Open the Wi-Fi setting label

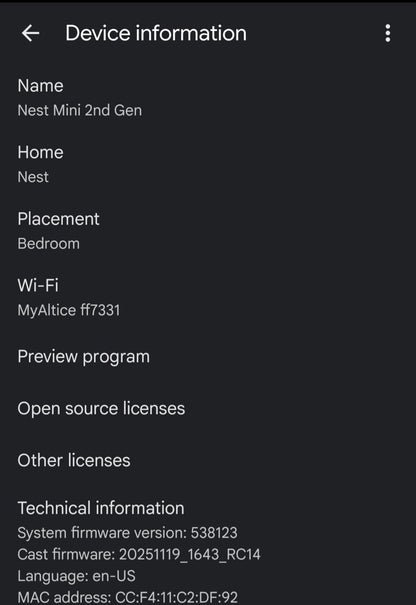pos(38,286)
